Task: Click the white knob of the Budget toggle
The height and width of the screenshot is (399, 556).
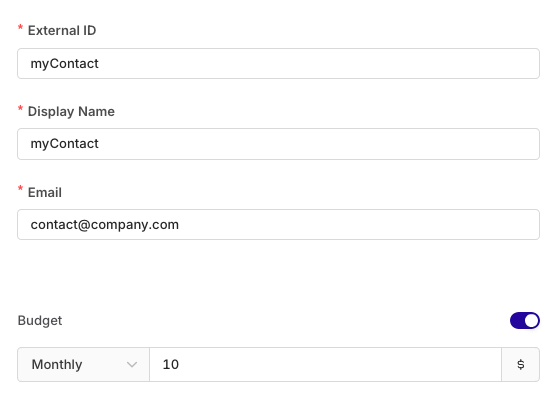Action: point(531,321)
